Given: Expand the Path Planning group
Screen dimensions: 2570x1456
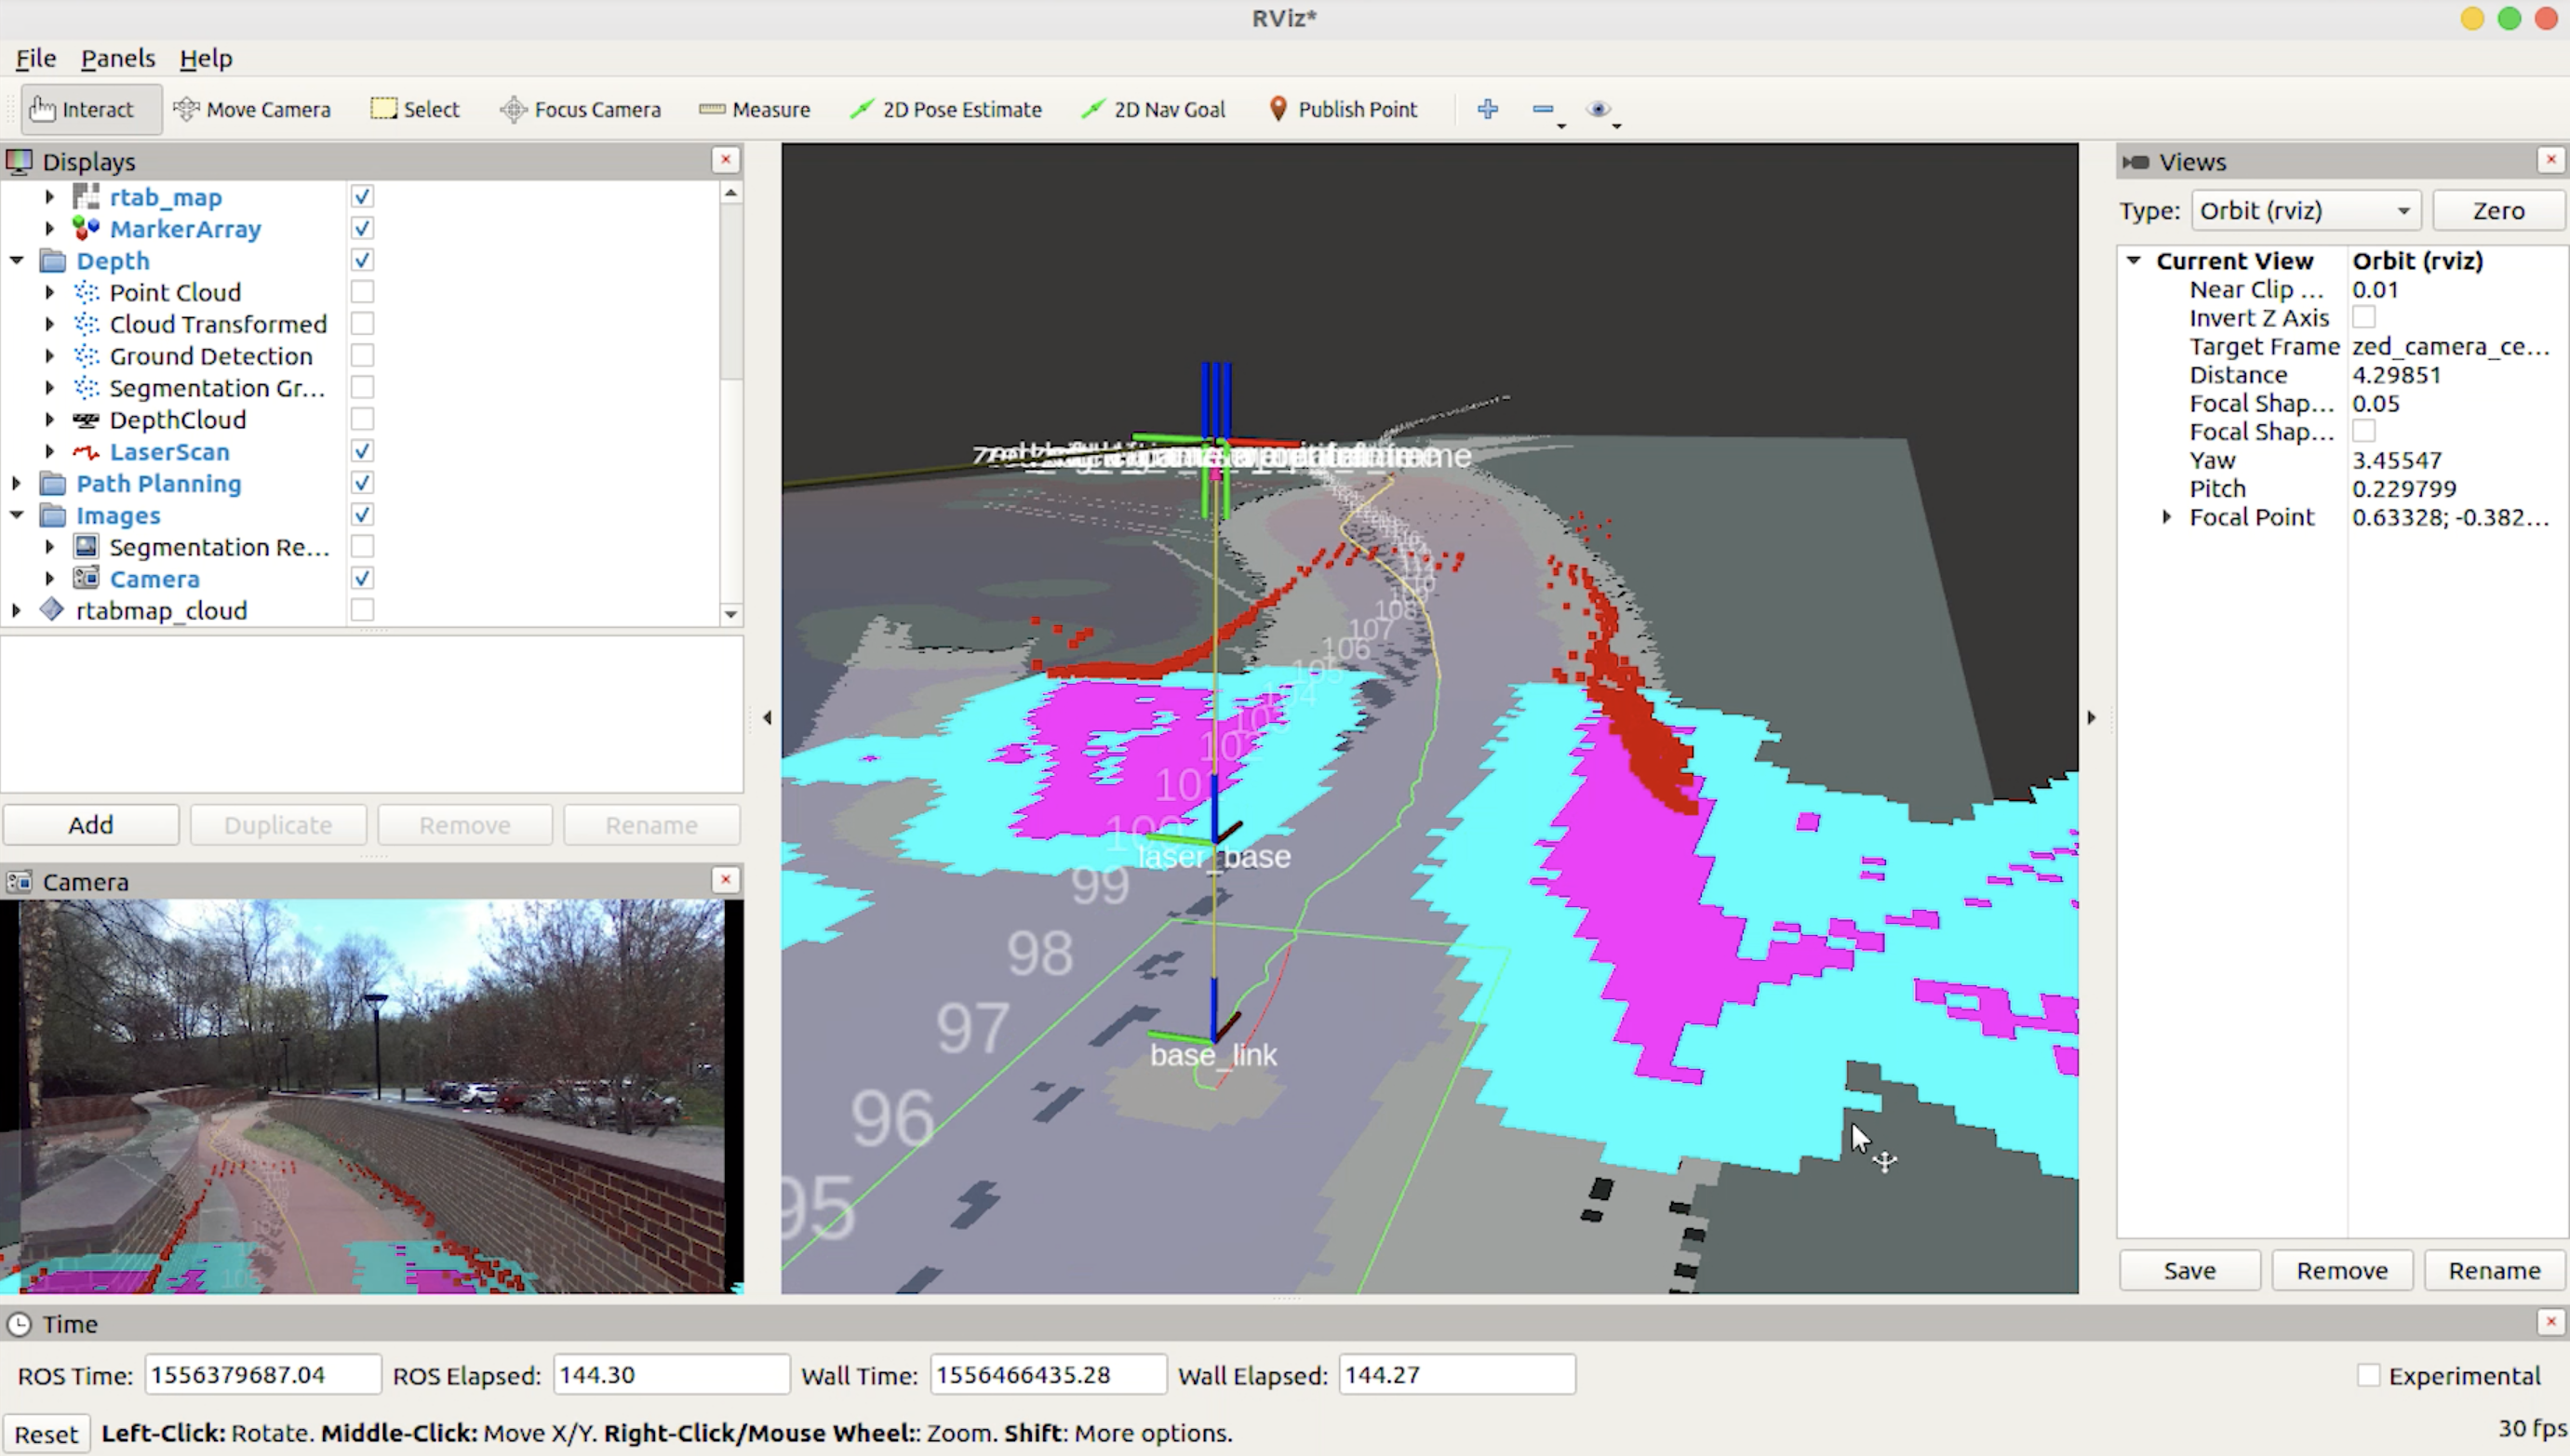Looking at the screenshot, I should tap(16, 484).
